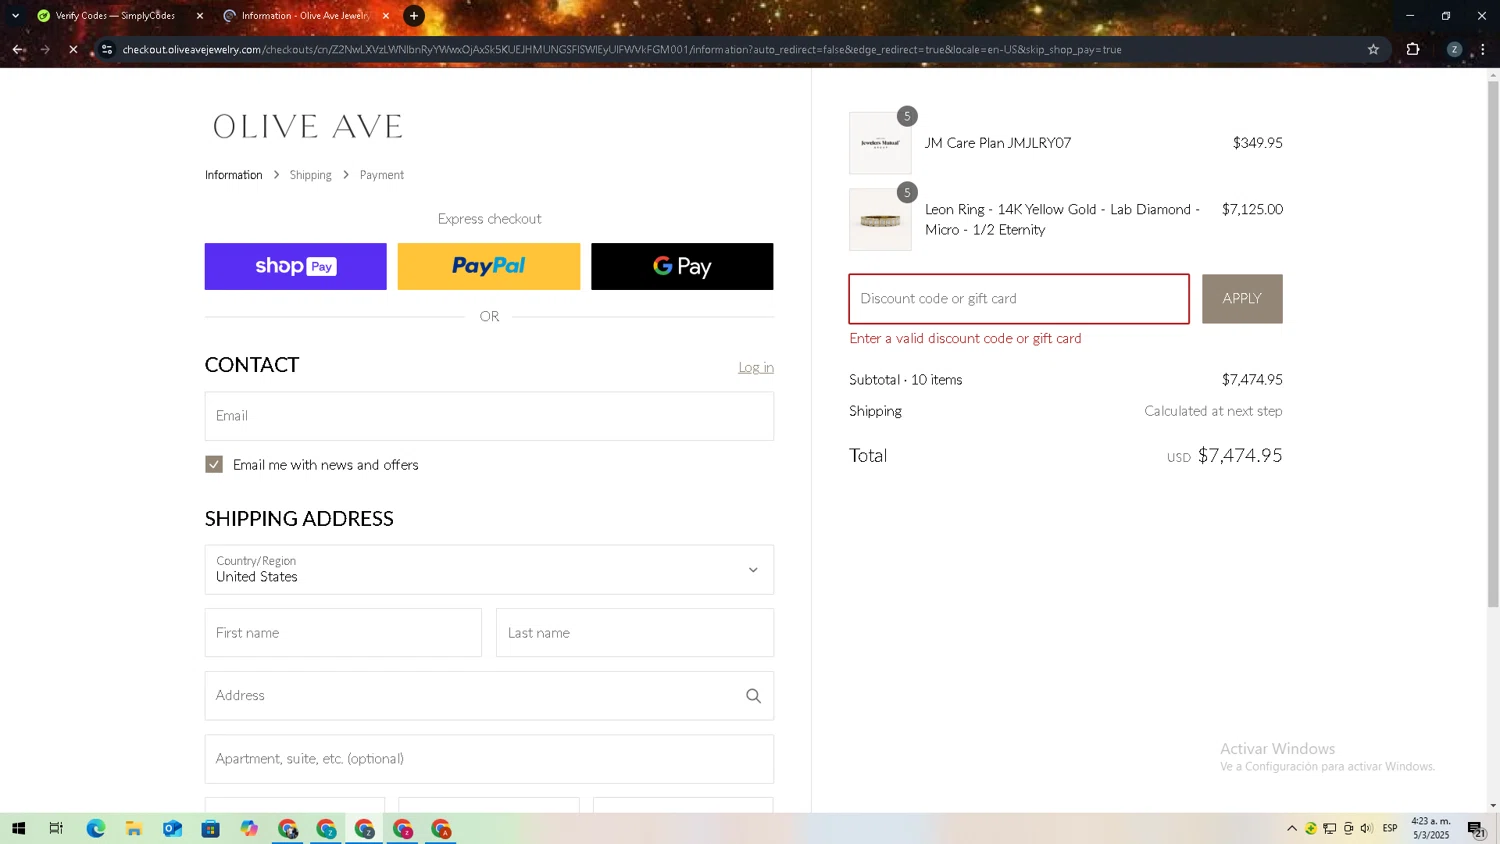
Task: Click the JM Care Plan product thumbnail
Action: [880, 143]
